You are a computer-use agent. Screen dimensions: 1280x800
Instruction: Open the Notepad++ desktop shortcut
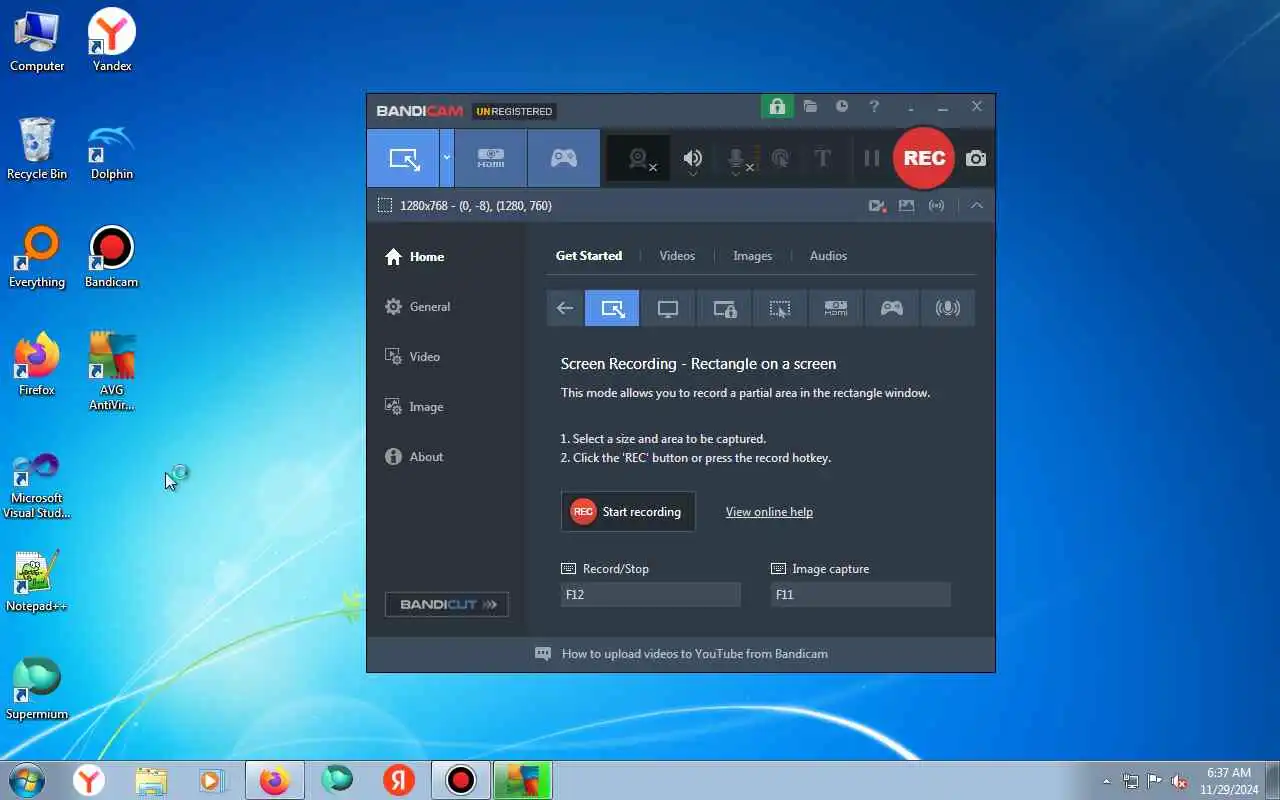click(37, 581)
